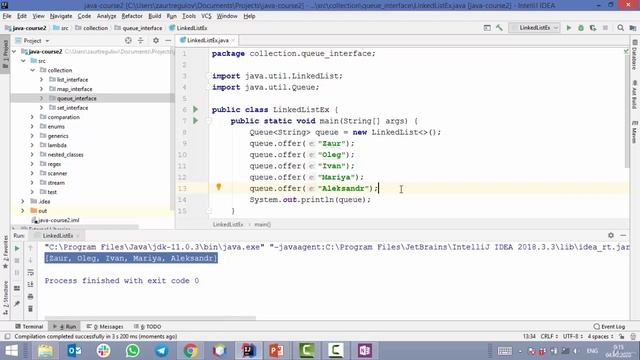
Task: Expand the comparation package
Action: point(32,117)
